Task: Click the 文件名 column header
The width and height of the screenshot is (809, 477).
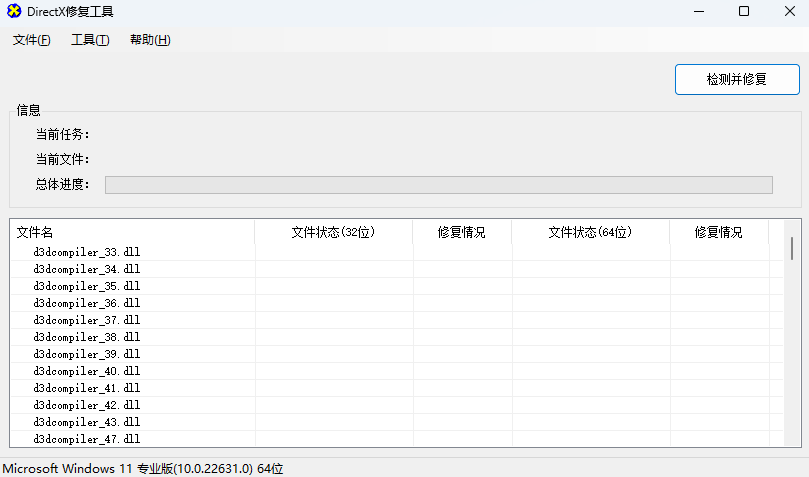Action: (x=35, y=232)
